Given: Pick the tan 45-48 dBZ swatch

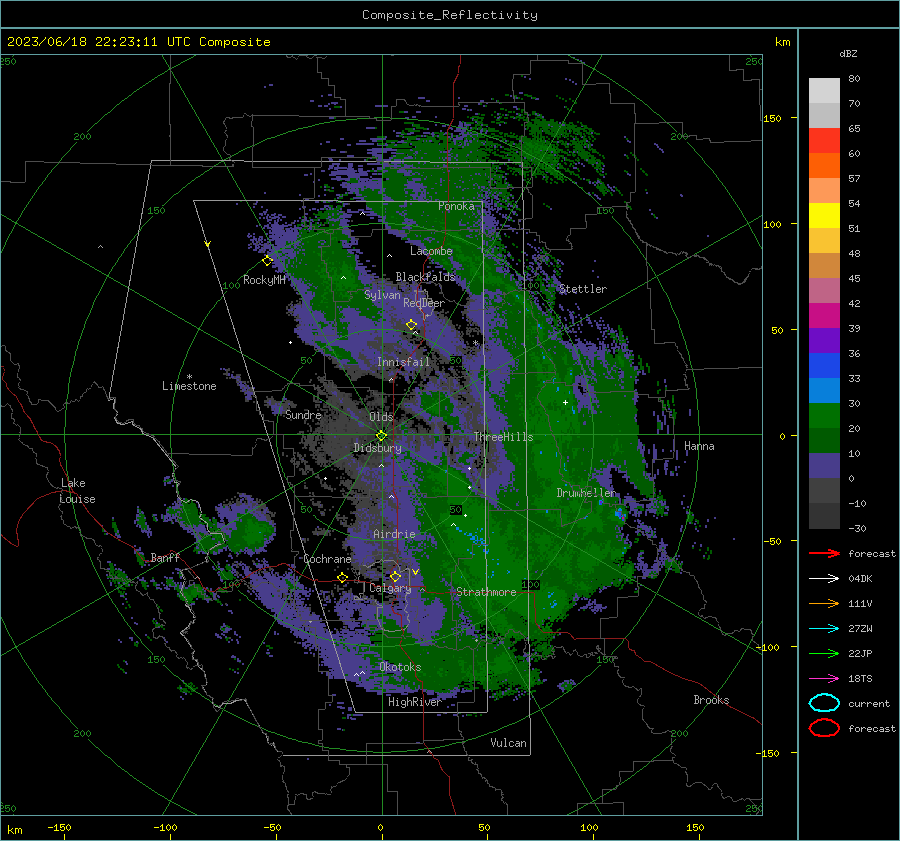Looking at the screenshot, I should tap(824, 265).
